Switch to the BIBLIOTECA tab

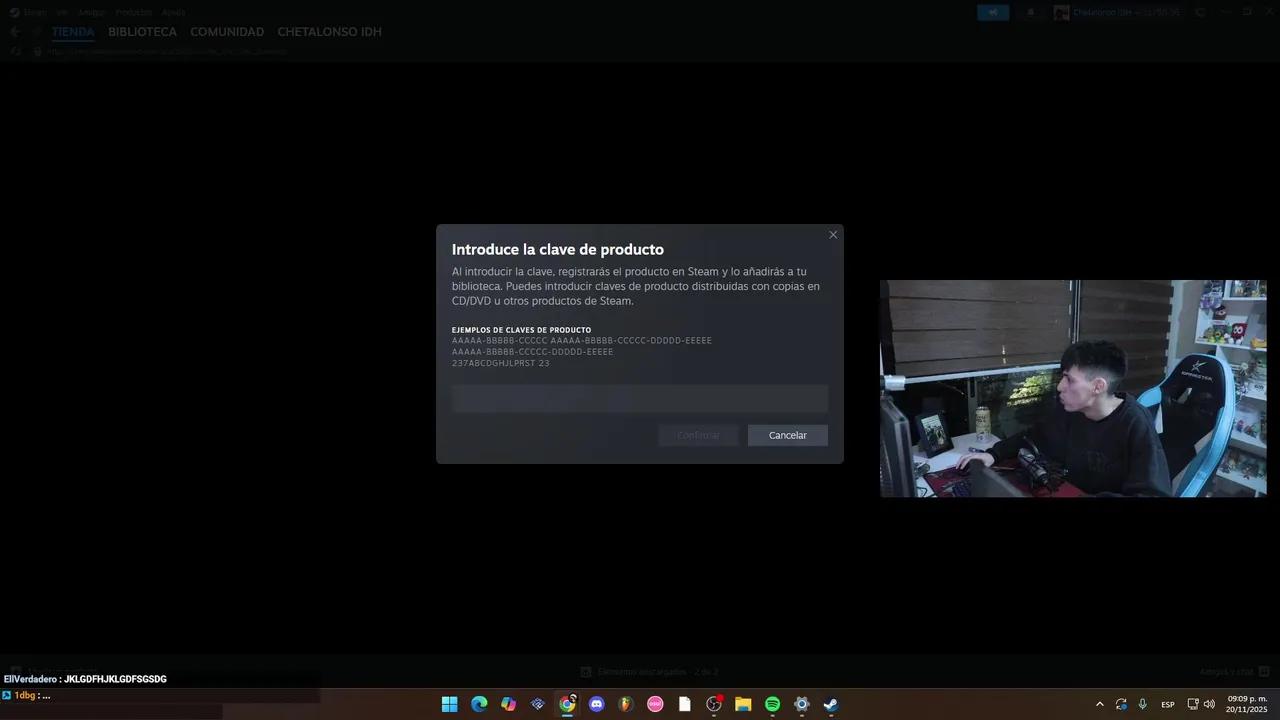[x=143, y=32]
